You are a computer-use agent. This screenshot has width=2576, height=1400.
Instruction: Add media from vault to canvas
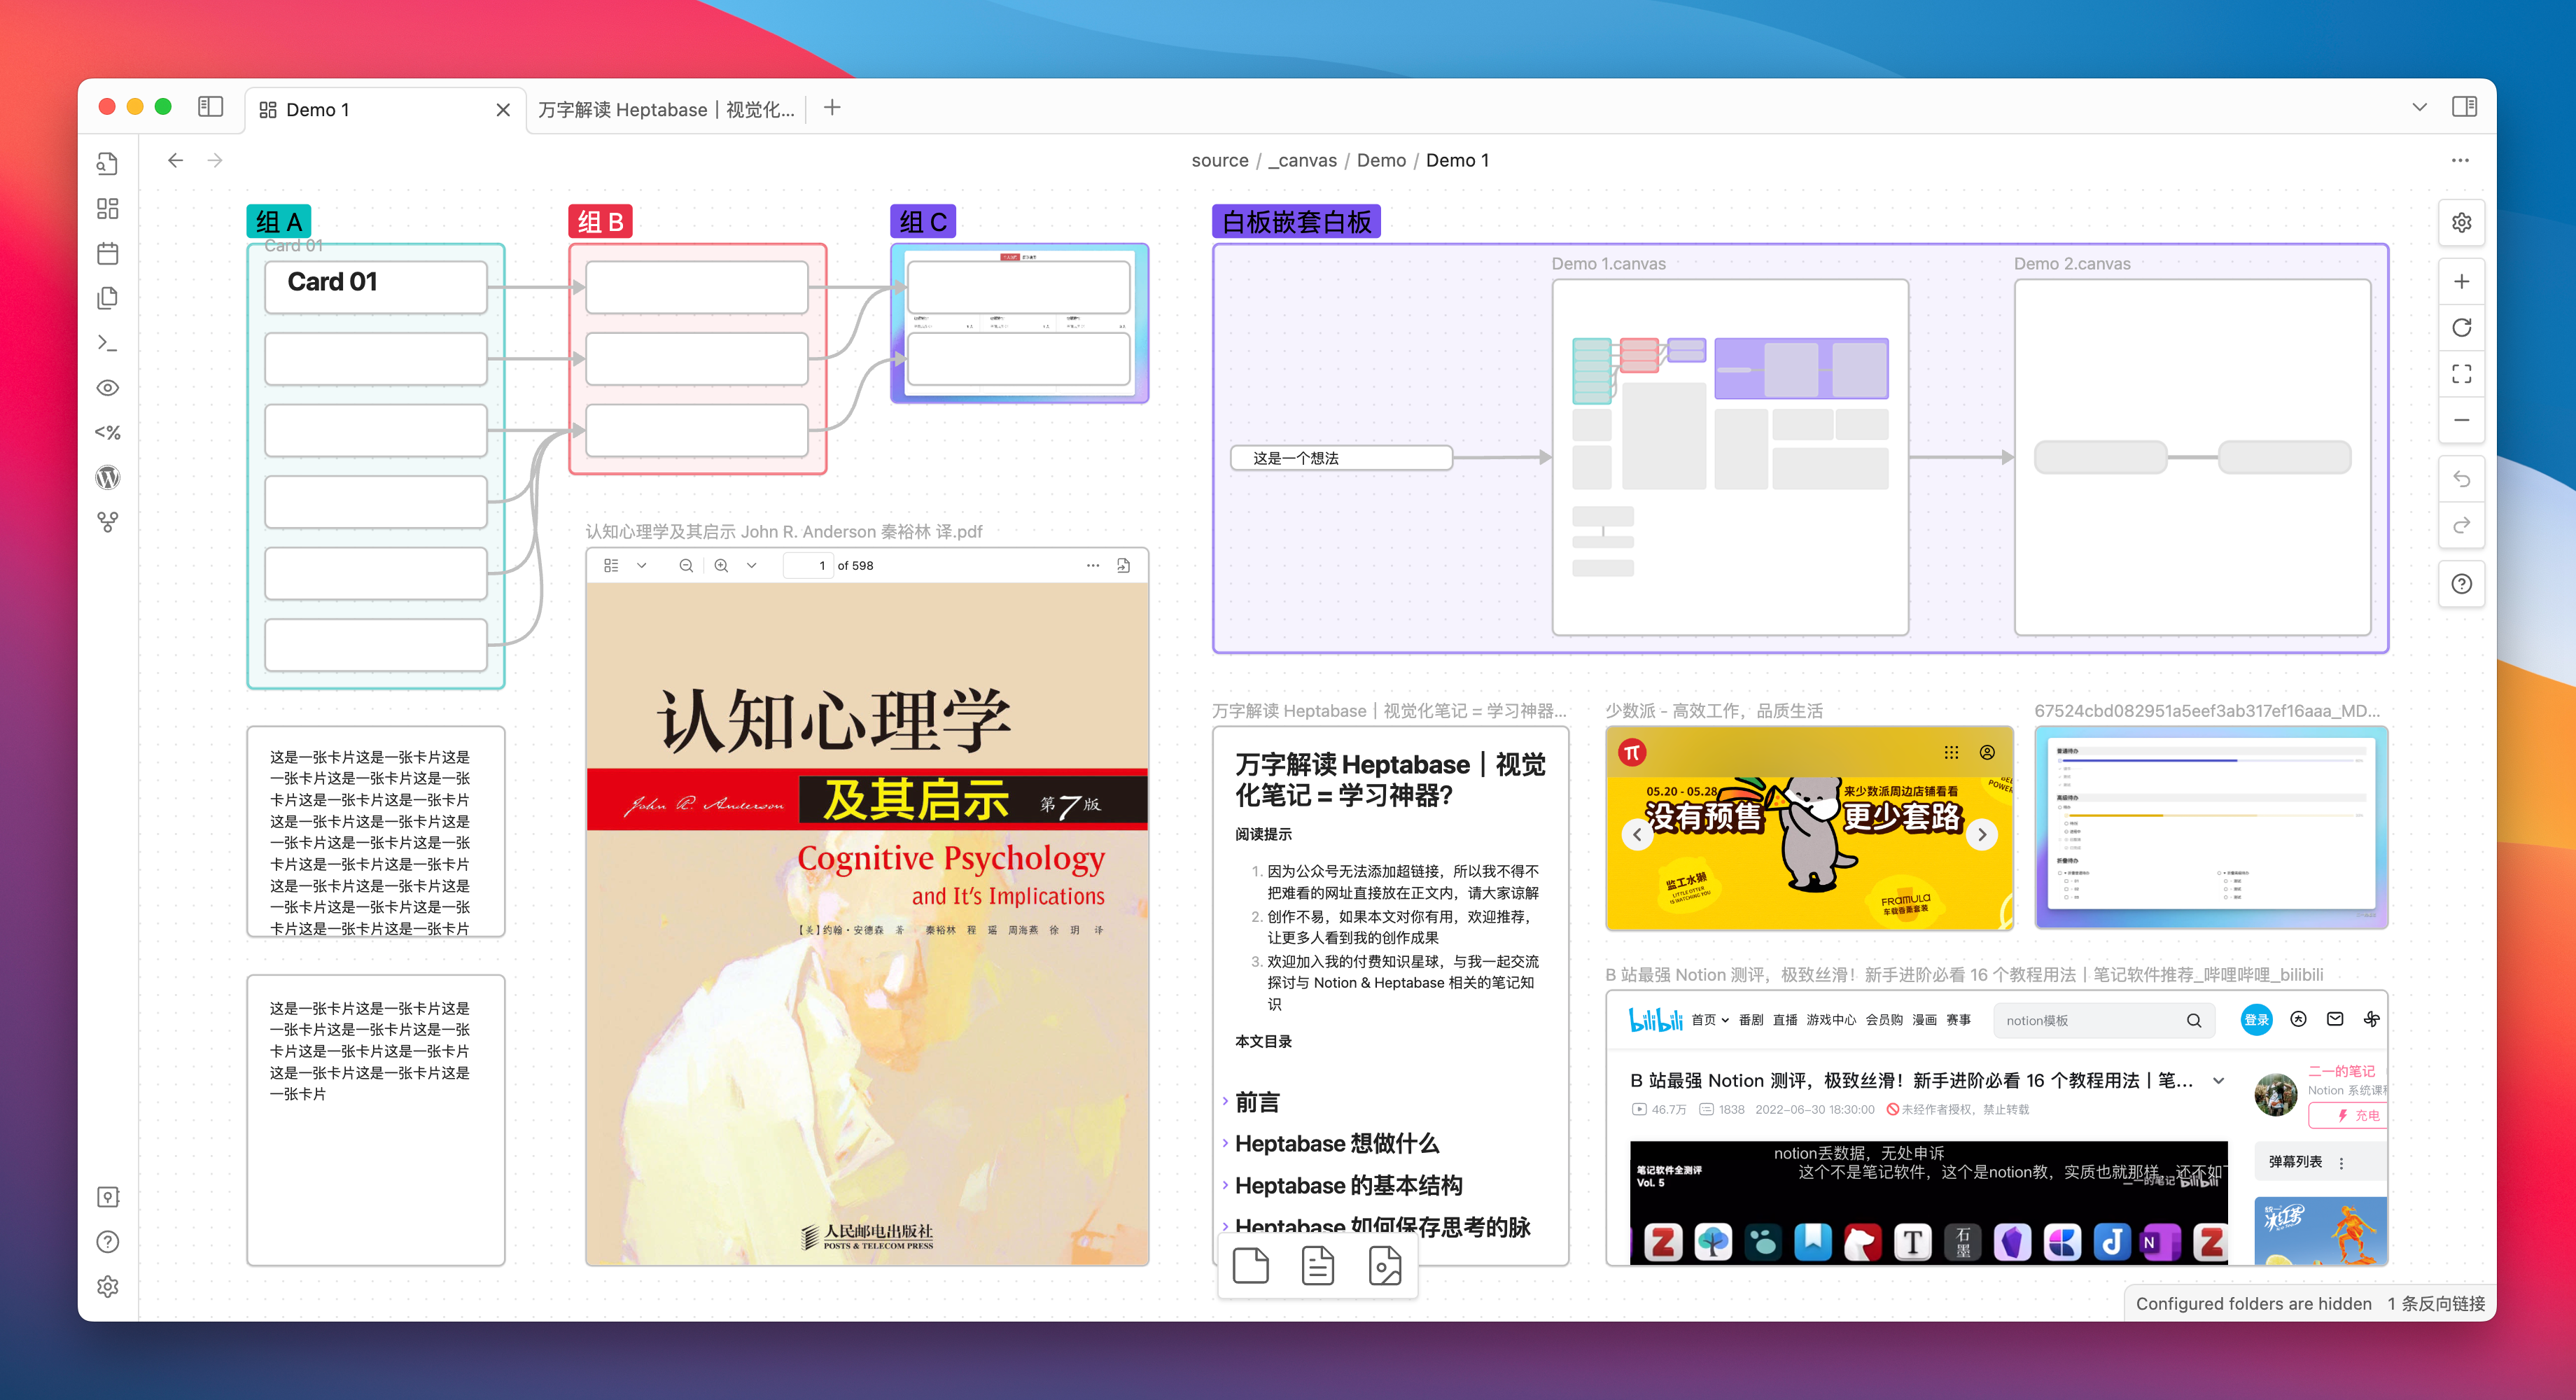click(x=1385, y=1266)
